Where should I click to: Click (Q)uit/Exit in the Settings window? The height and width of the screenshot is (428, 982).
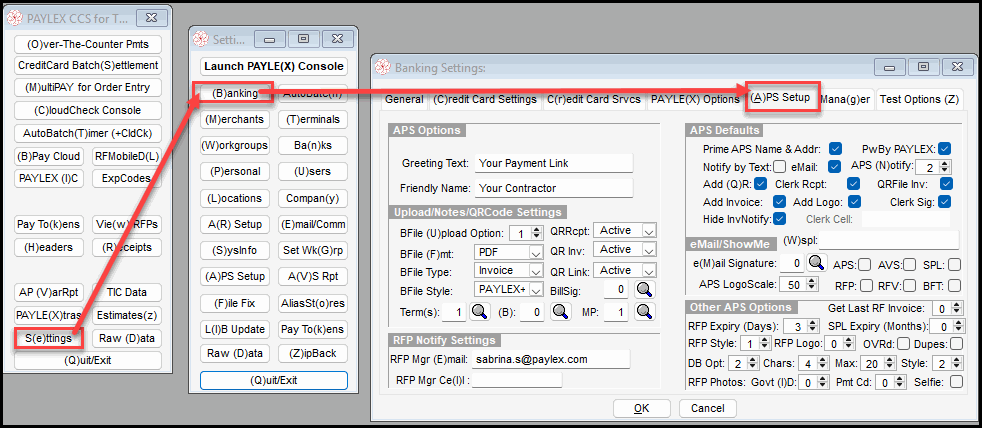[274, 380]
